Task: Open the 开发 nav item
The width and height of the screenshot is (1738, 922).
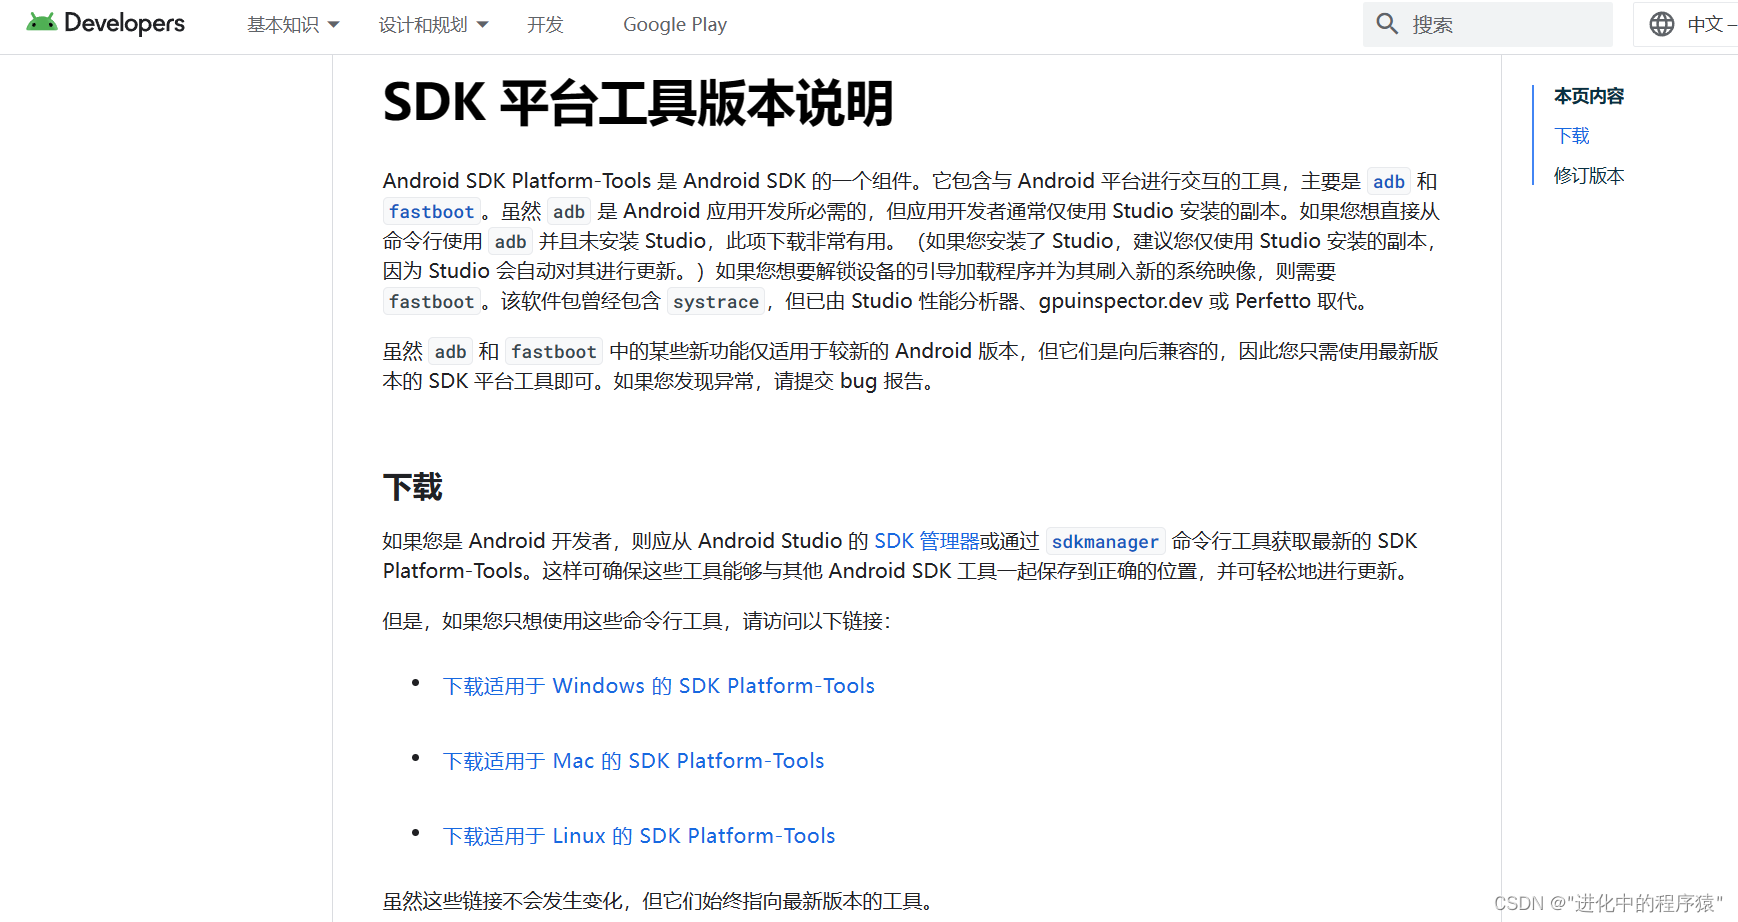Action: click(545, 24)
